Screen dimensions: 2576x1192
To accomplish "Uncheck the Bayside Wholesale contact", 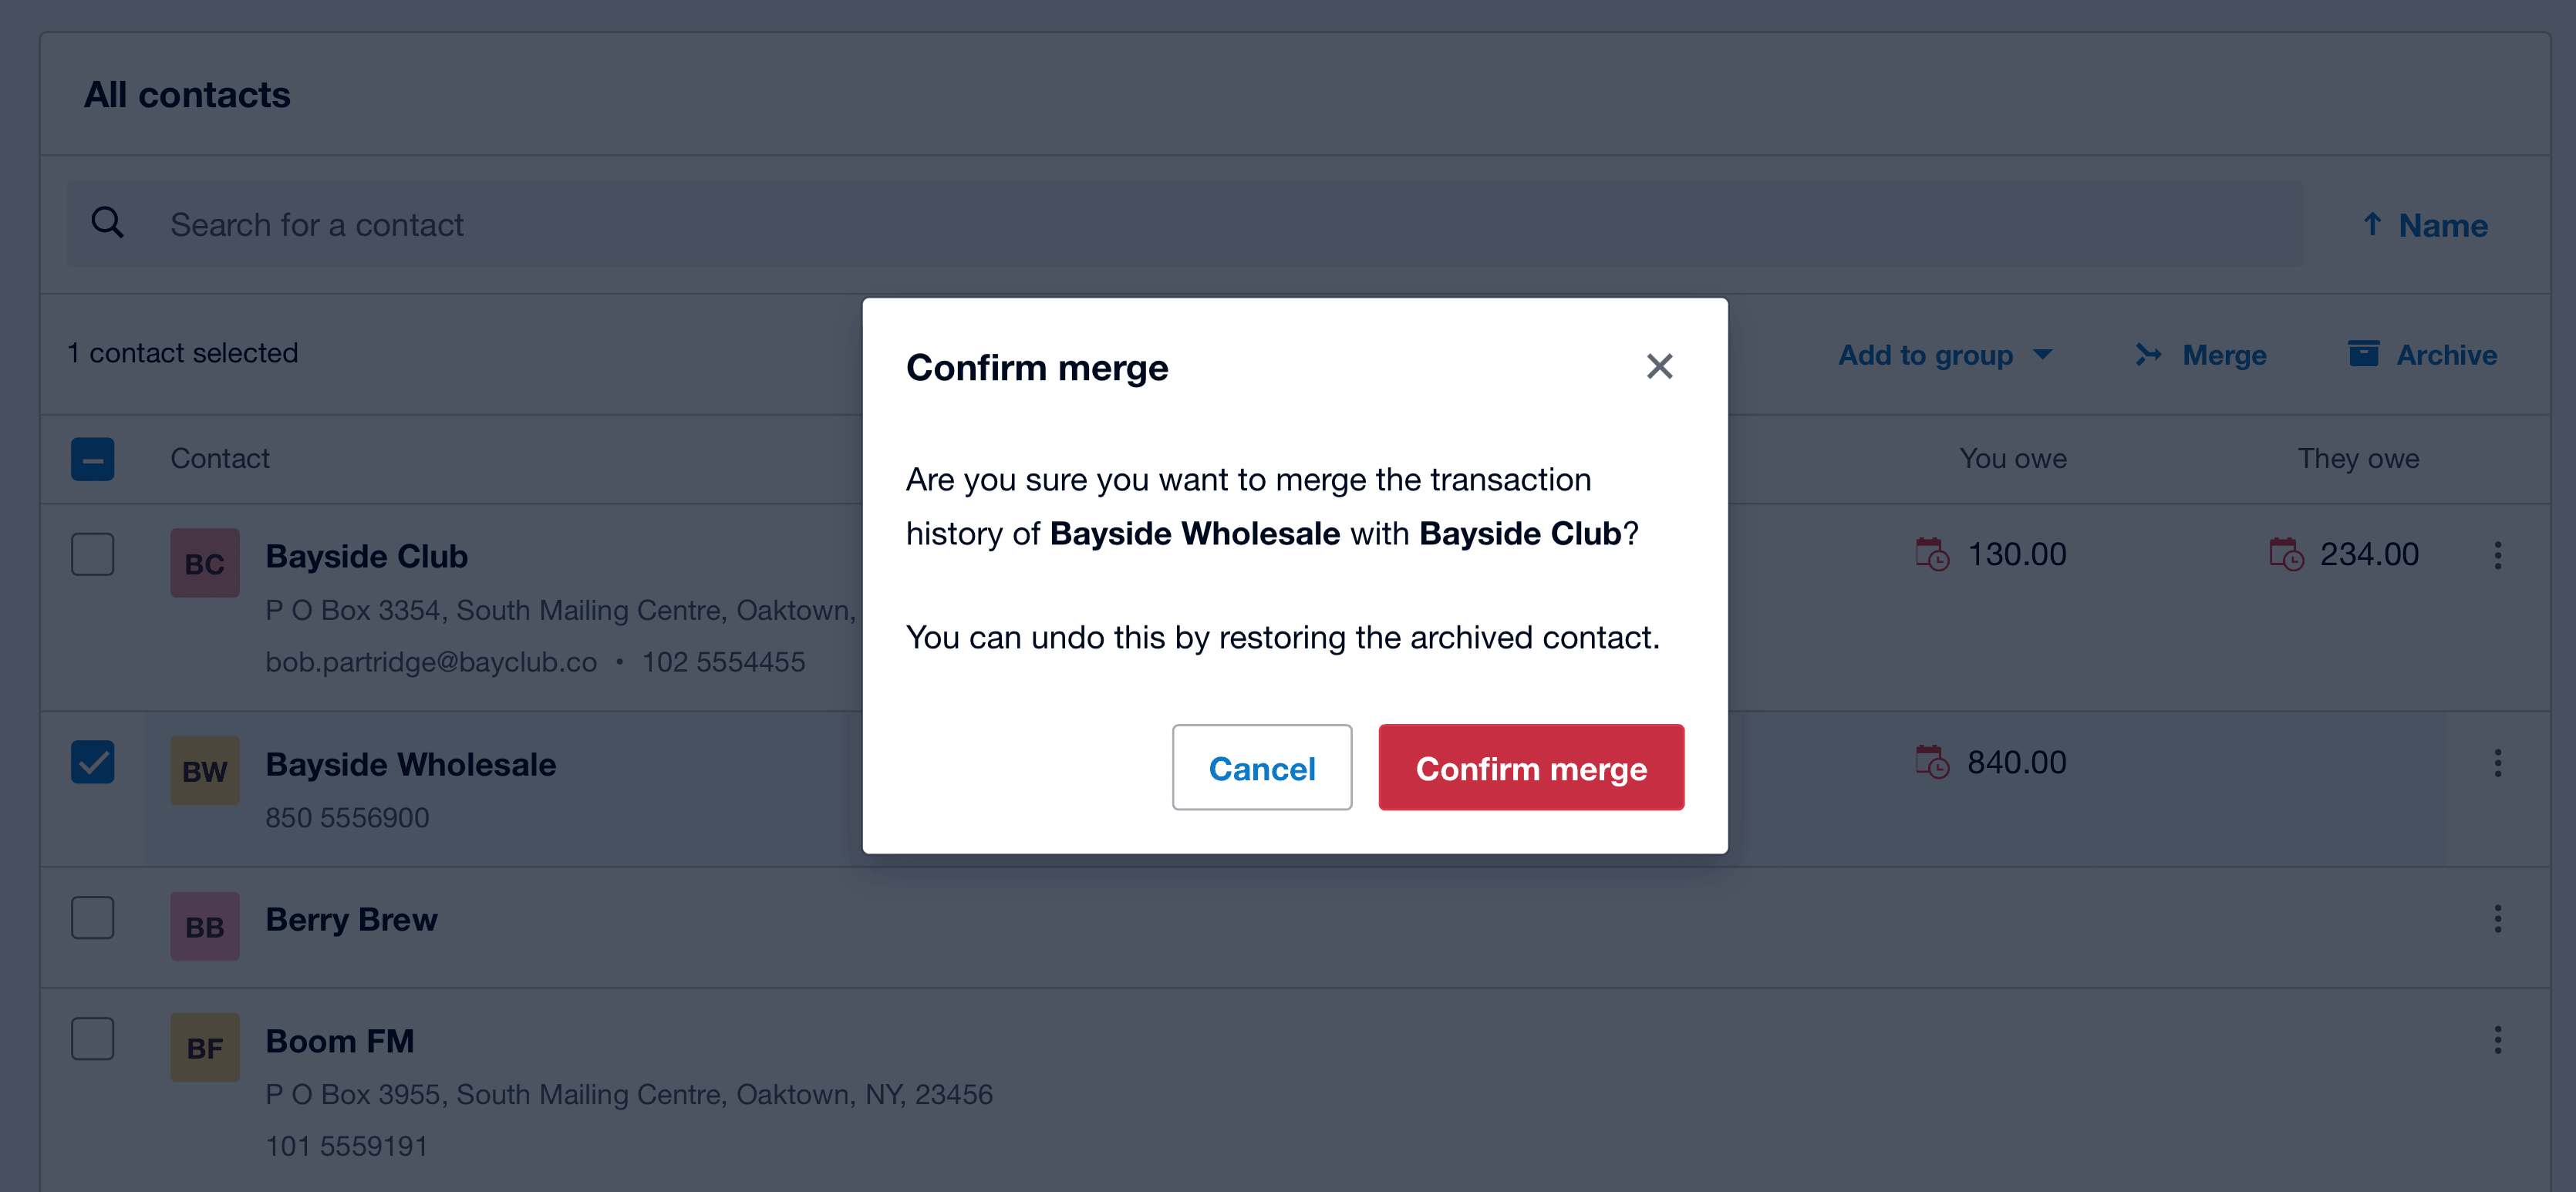I will (92, 761).
